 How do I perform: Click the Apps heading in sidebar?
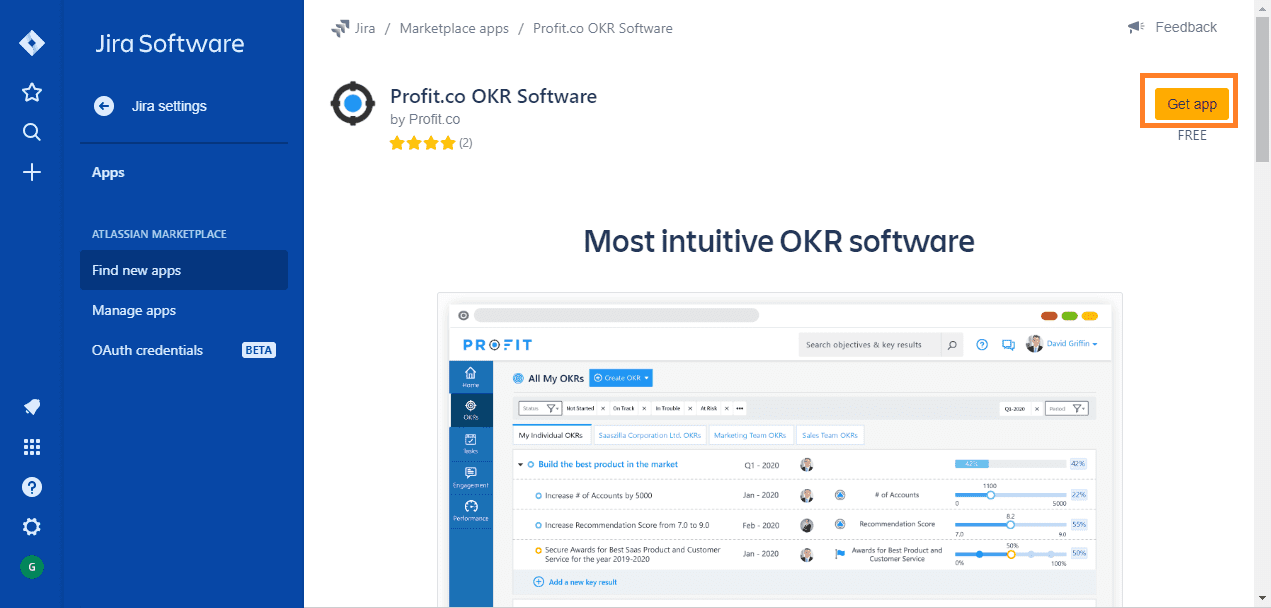[x=108, y=172]
